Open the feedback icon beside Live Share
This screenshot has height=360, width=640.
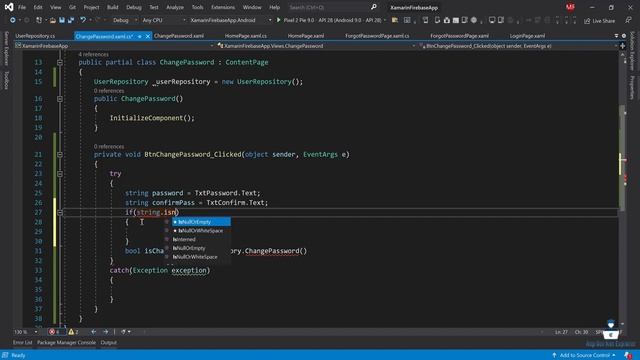[x=628, y=20]
